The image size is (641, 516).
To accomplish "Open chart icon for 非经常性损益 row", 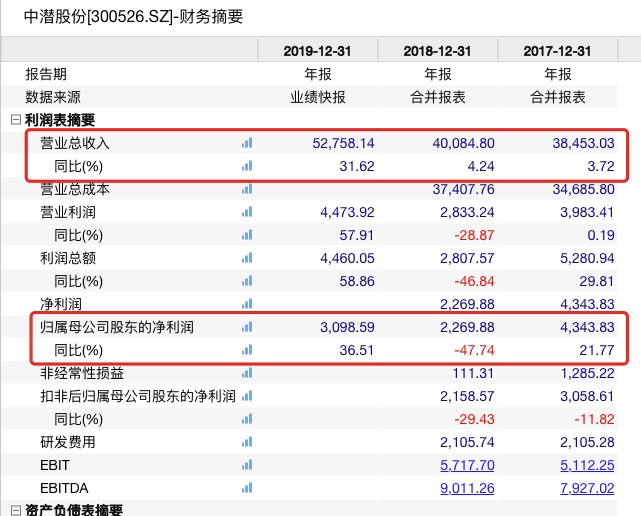I will click(x=247, y=373).
